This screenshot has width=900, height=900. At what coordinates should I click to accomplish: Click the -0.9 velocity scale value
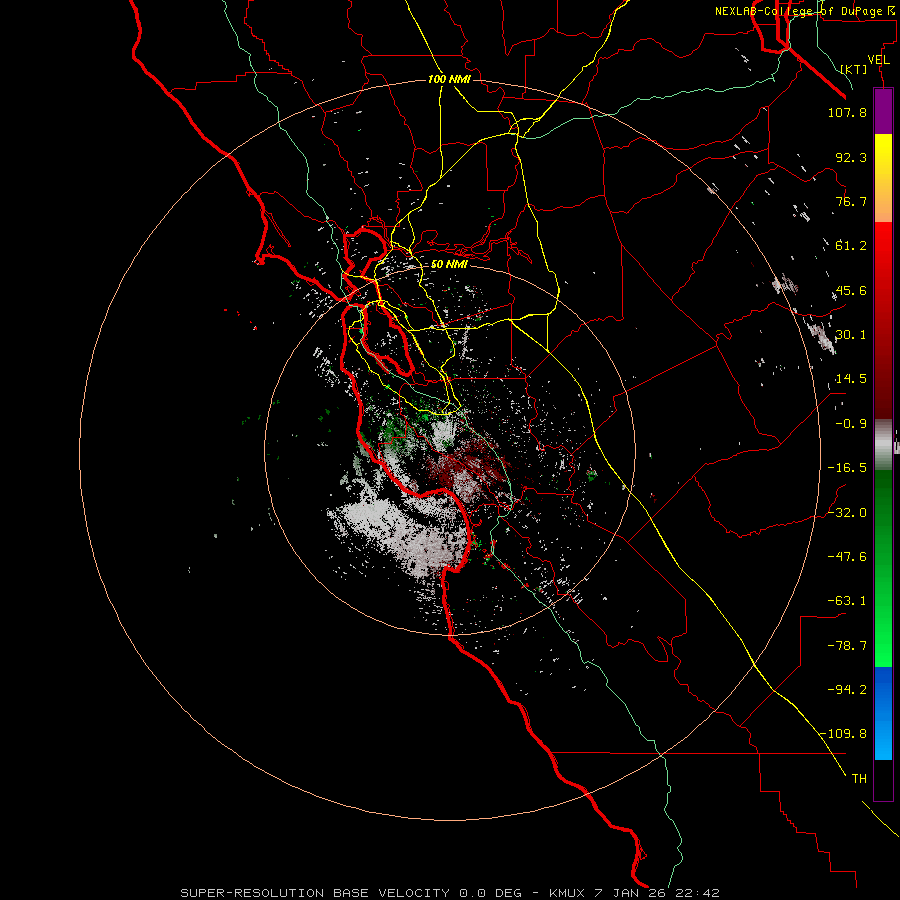tap(851, 424)
